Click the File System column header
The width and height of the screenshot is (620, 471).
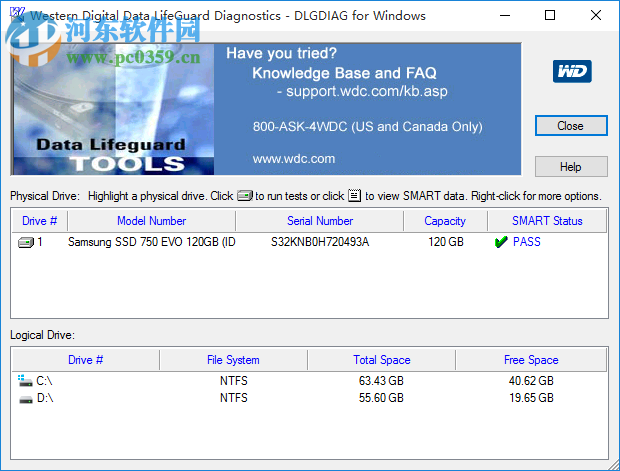233,360
